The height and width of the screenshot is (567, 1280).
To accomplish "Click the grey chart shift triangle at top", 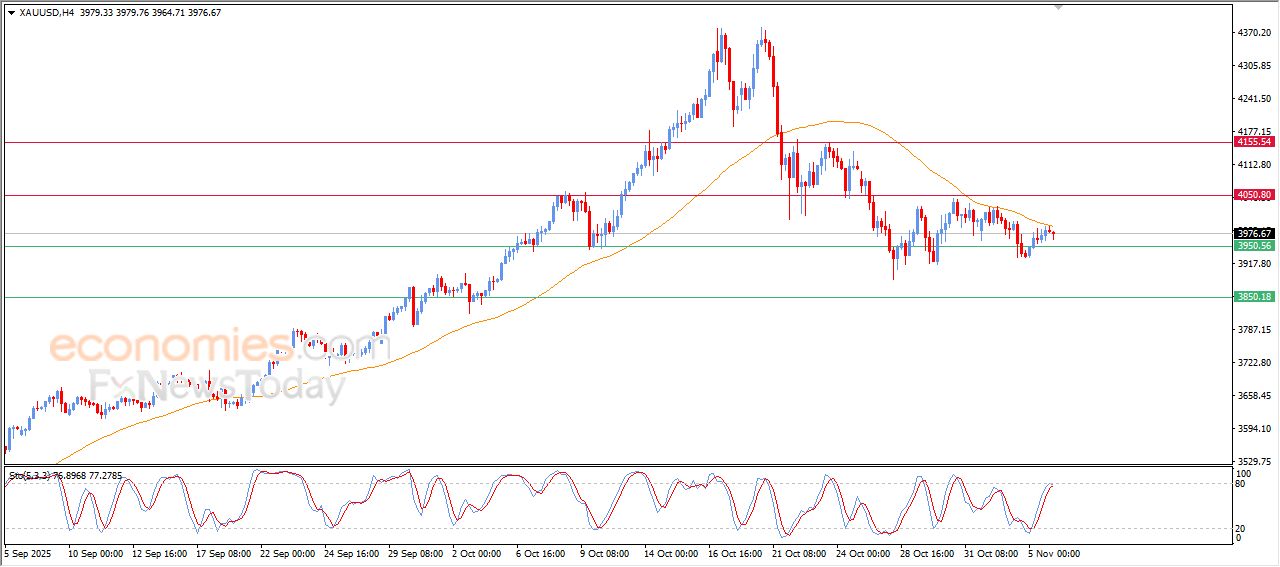I will (x=1059, y=7).
